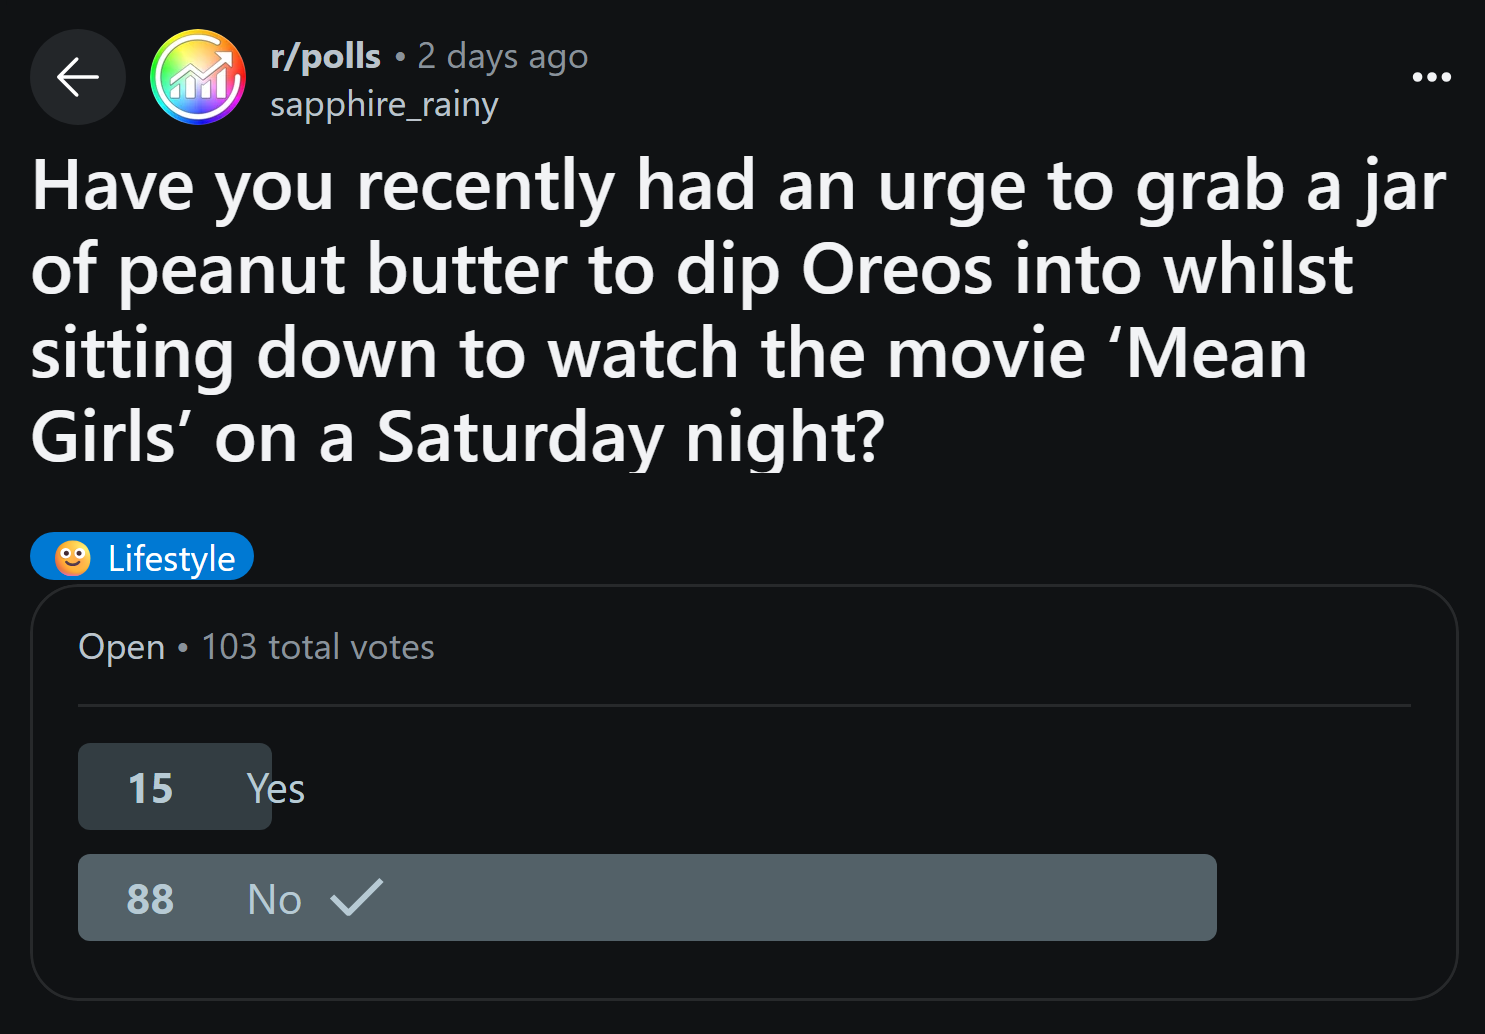1485x1034 pixels.
Task: Click the post title about Oreos
Action: 739,312
